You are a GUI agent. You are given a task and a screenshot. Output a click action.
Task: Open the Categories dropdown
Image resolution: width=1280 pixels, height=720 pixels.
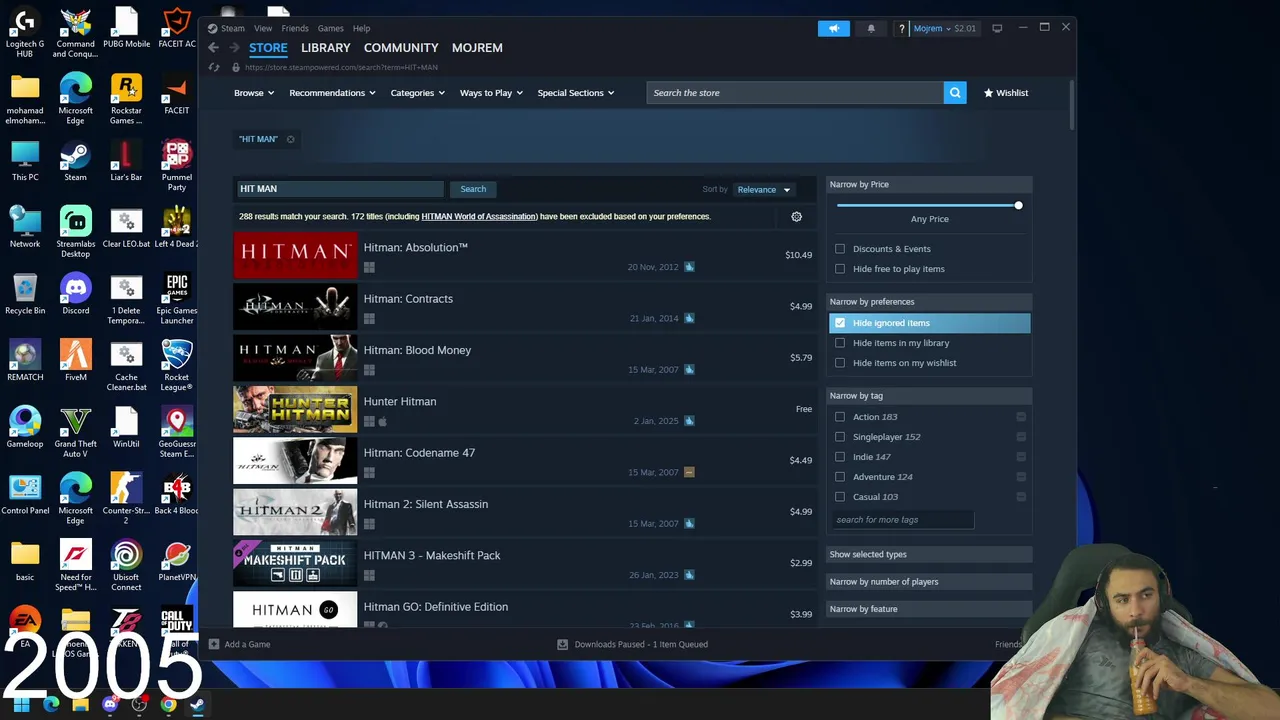click(417, 93)
